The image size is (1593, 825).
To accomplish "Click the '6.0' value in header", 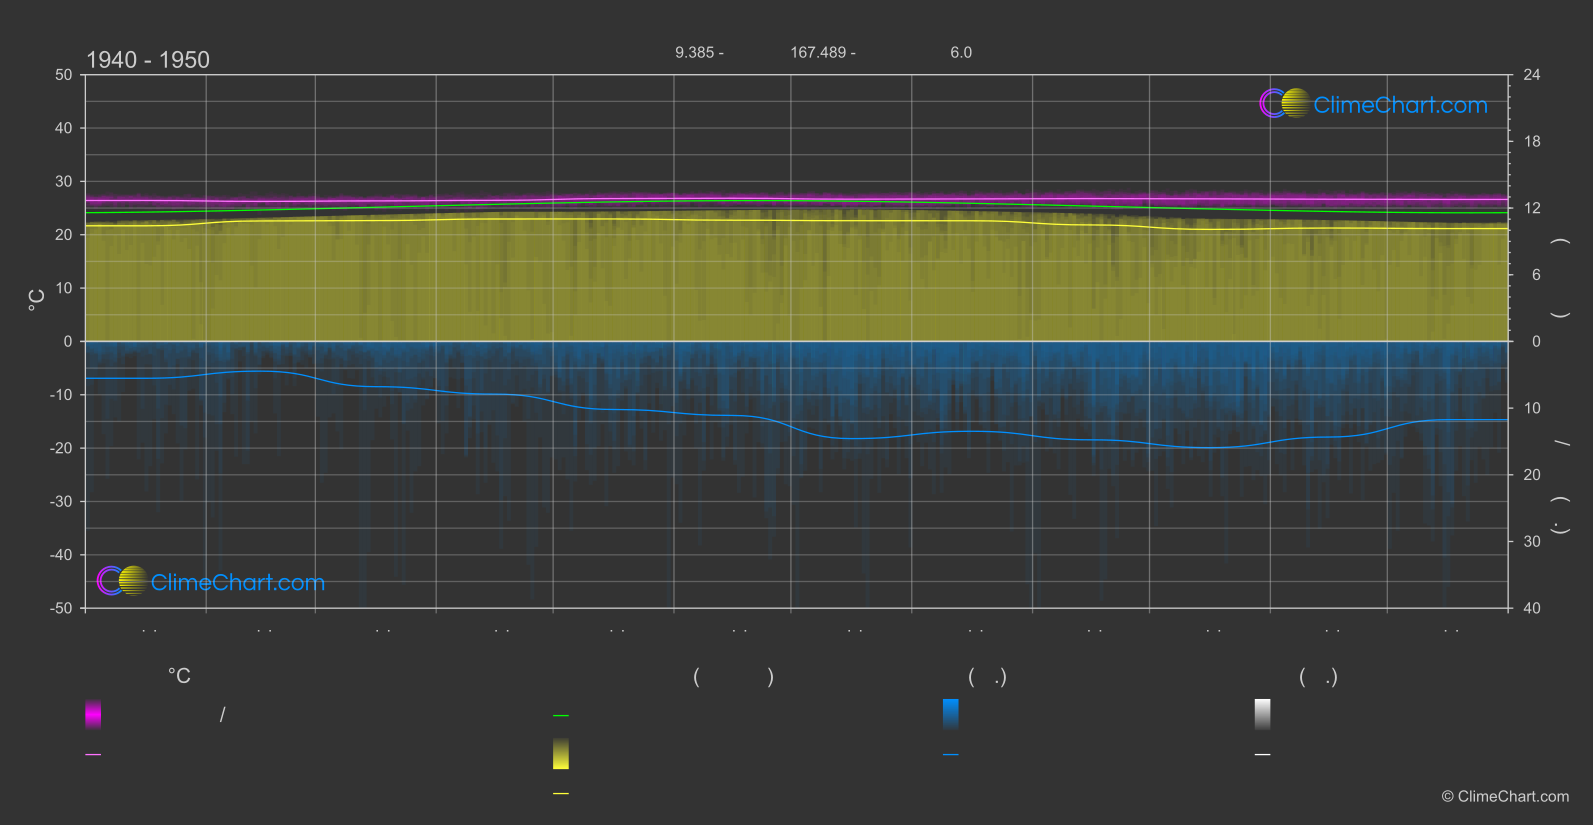I will point(961,52).
